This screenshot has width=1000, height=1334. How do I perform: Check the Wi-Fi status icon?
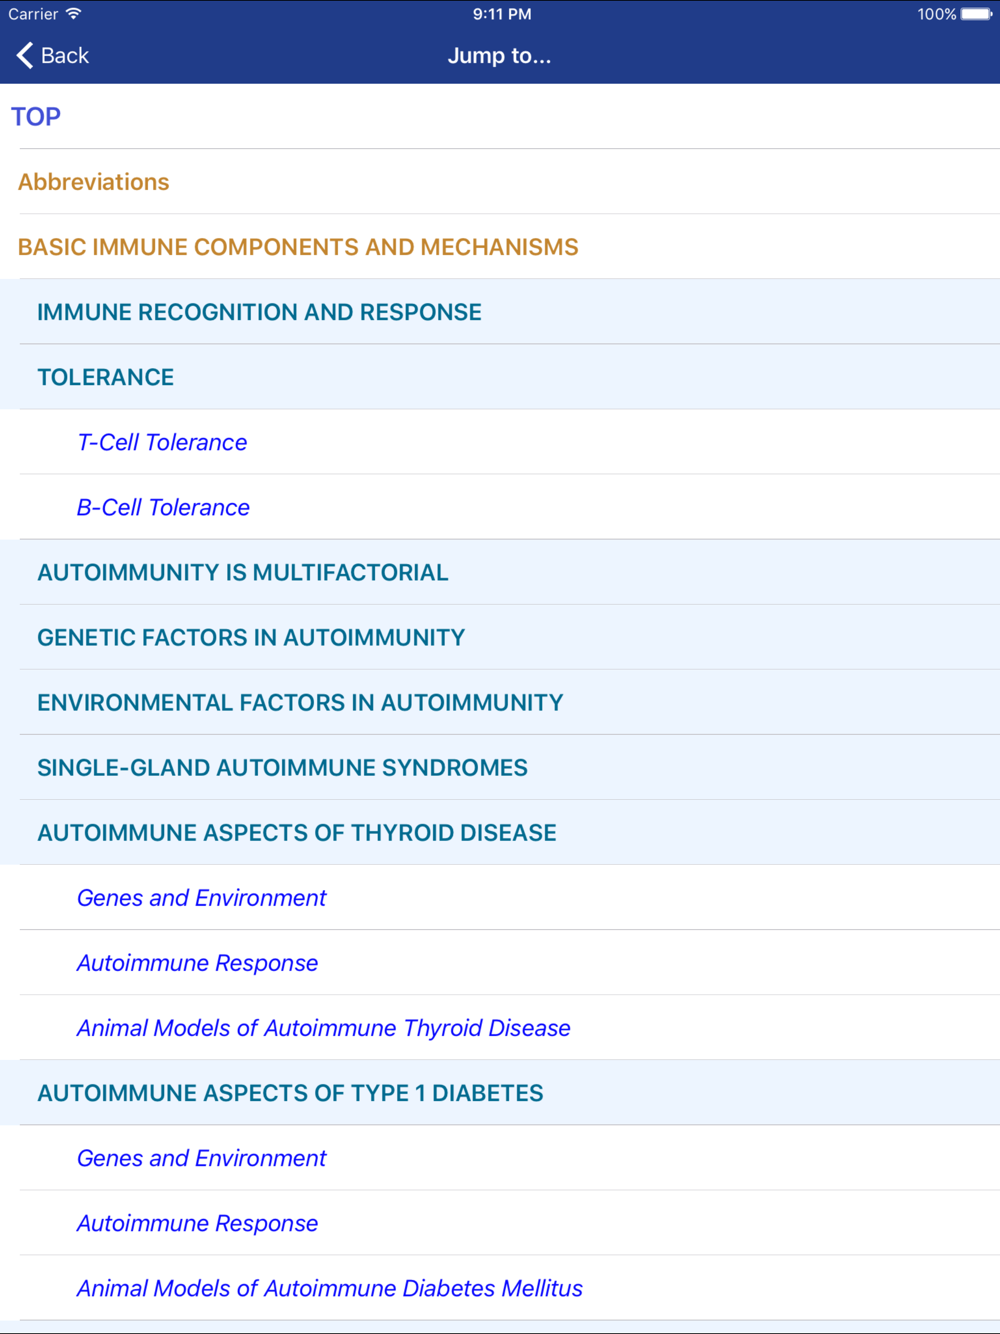74,14
